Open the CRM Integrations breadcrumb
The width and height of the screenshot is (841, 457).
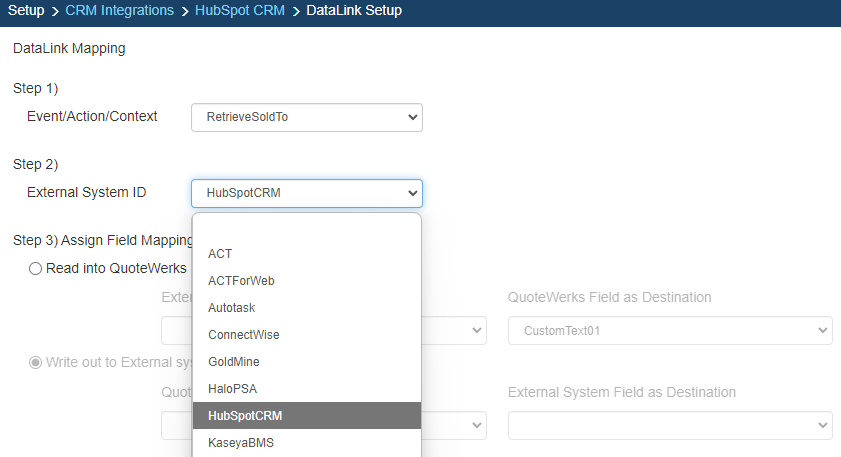click(119, 11)
